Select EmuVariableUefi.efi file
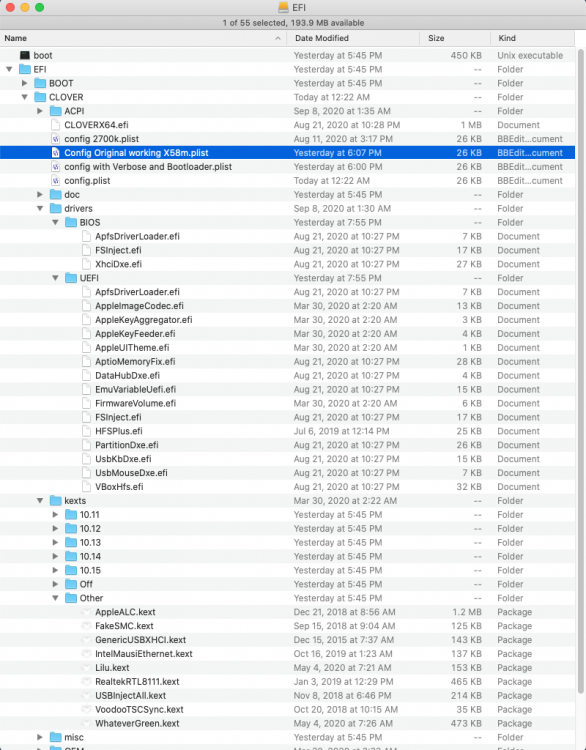The height and width of the screenshot is (750, 586). pos(287,389)
